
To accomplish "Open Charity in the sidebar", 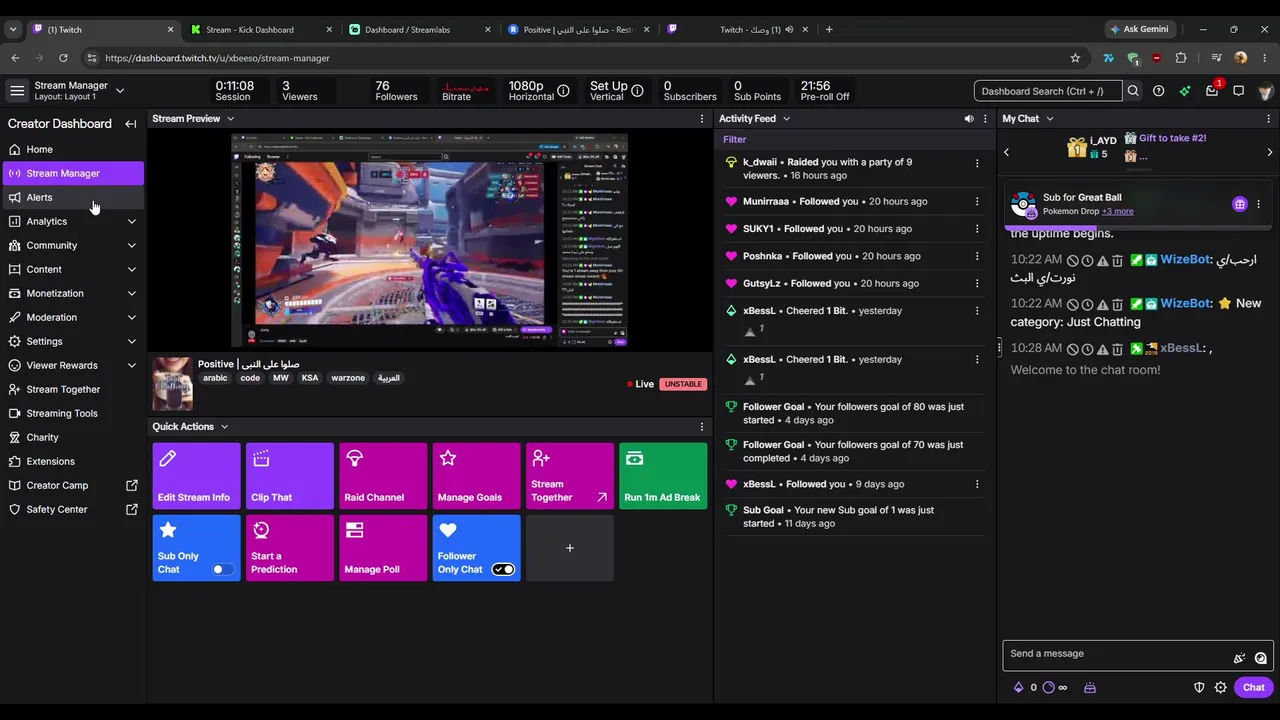I will pyautogui.click(x=72, y=437).
